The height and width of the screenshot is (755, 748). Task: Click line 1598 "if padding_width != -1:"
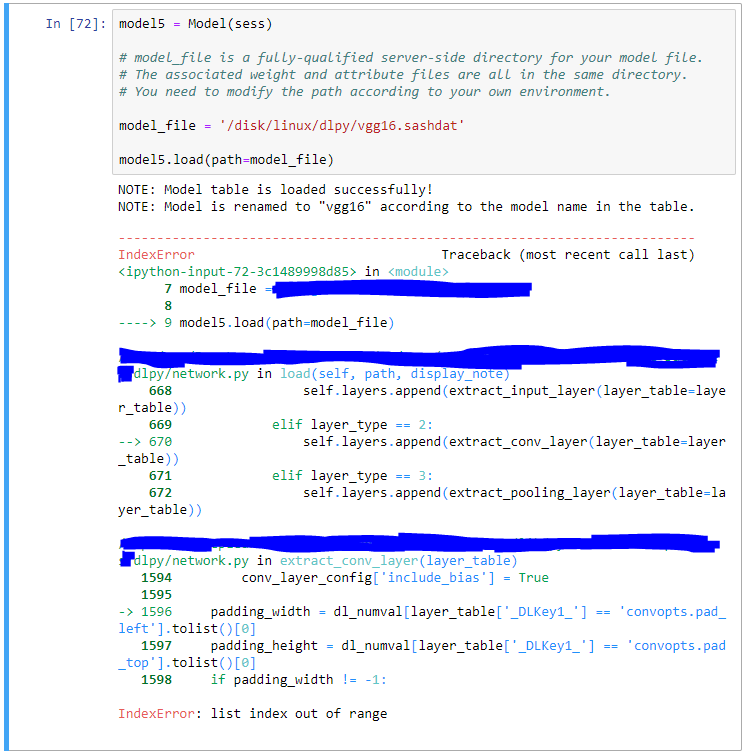coord(264,679)
